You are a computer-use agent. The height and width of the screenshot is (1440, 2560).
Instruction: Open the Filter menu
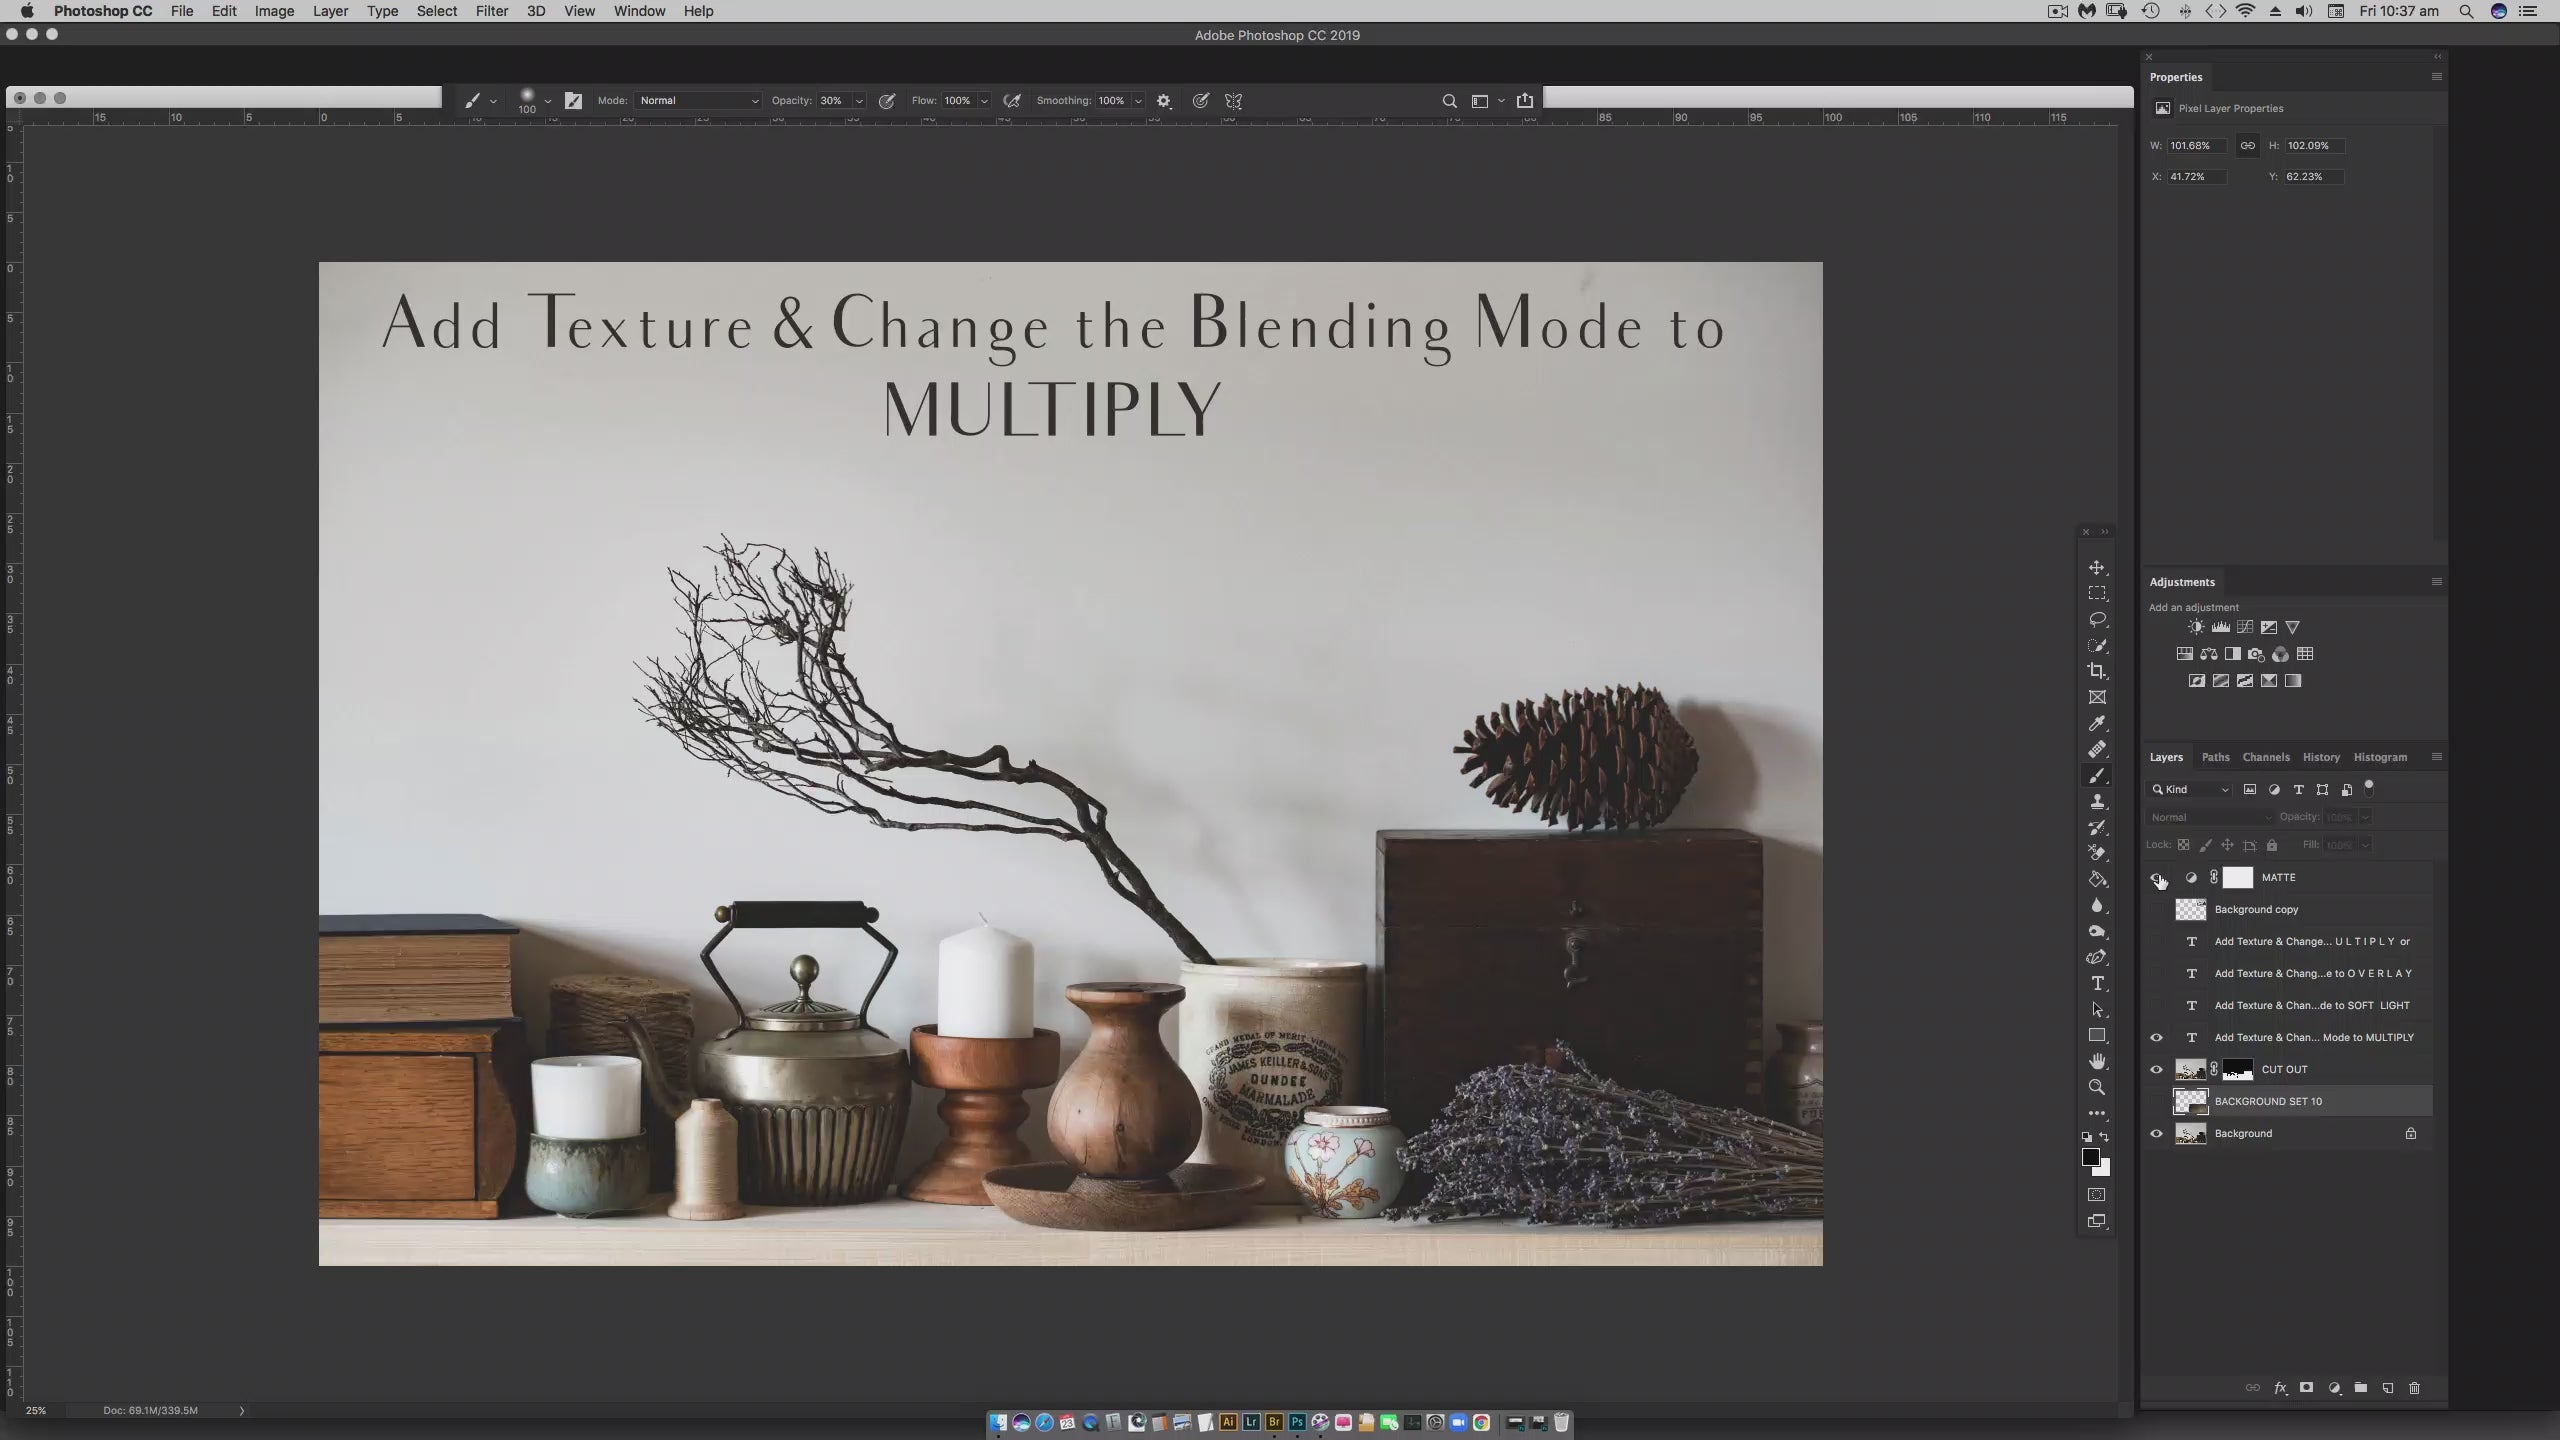[491, 11]
